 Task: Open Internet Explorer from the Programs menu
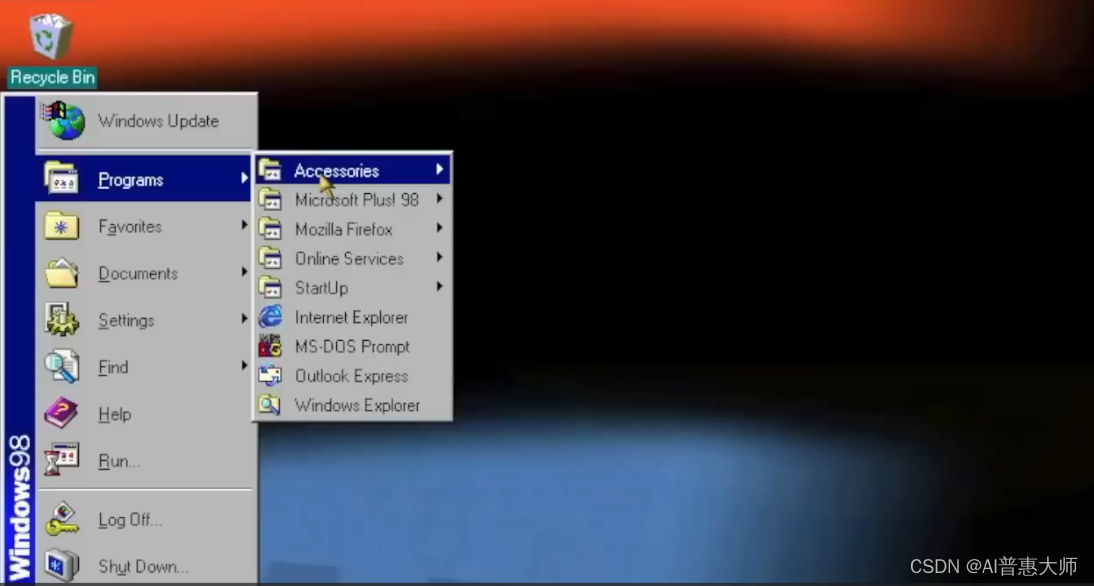350,317
